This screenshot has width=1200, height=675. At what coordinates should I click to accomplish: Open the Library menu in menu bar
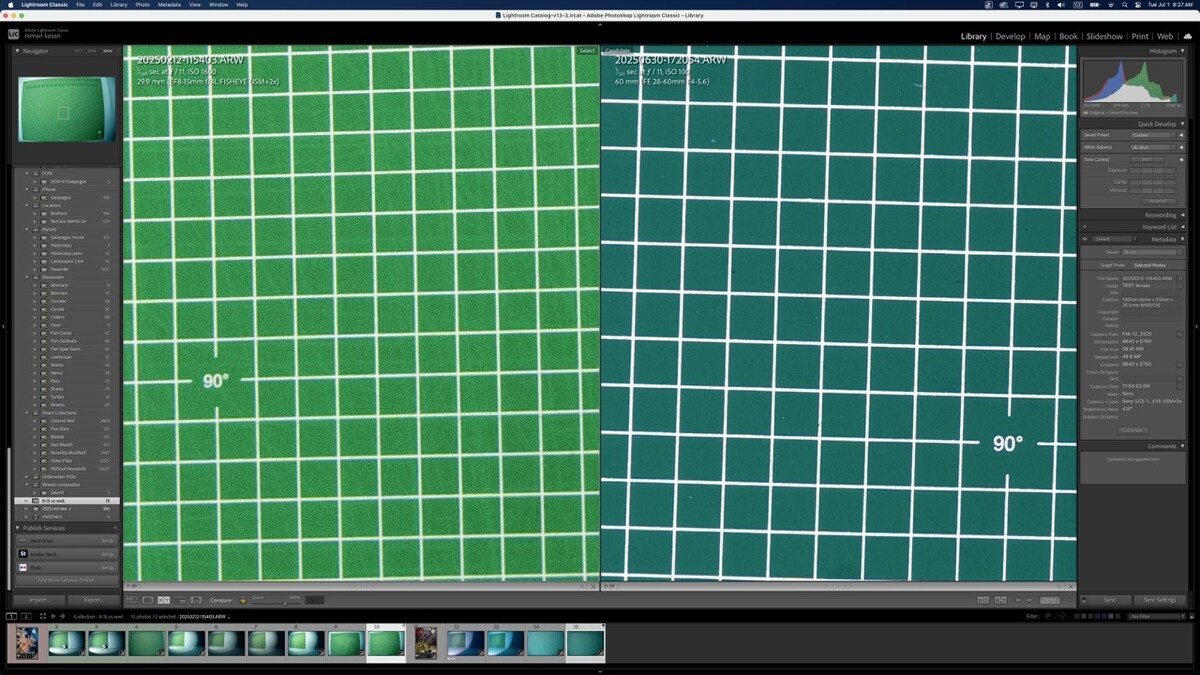coord(118,5)
